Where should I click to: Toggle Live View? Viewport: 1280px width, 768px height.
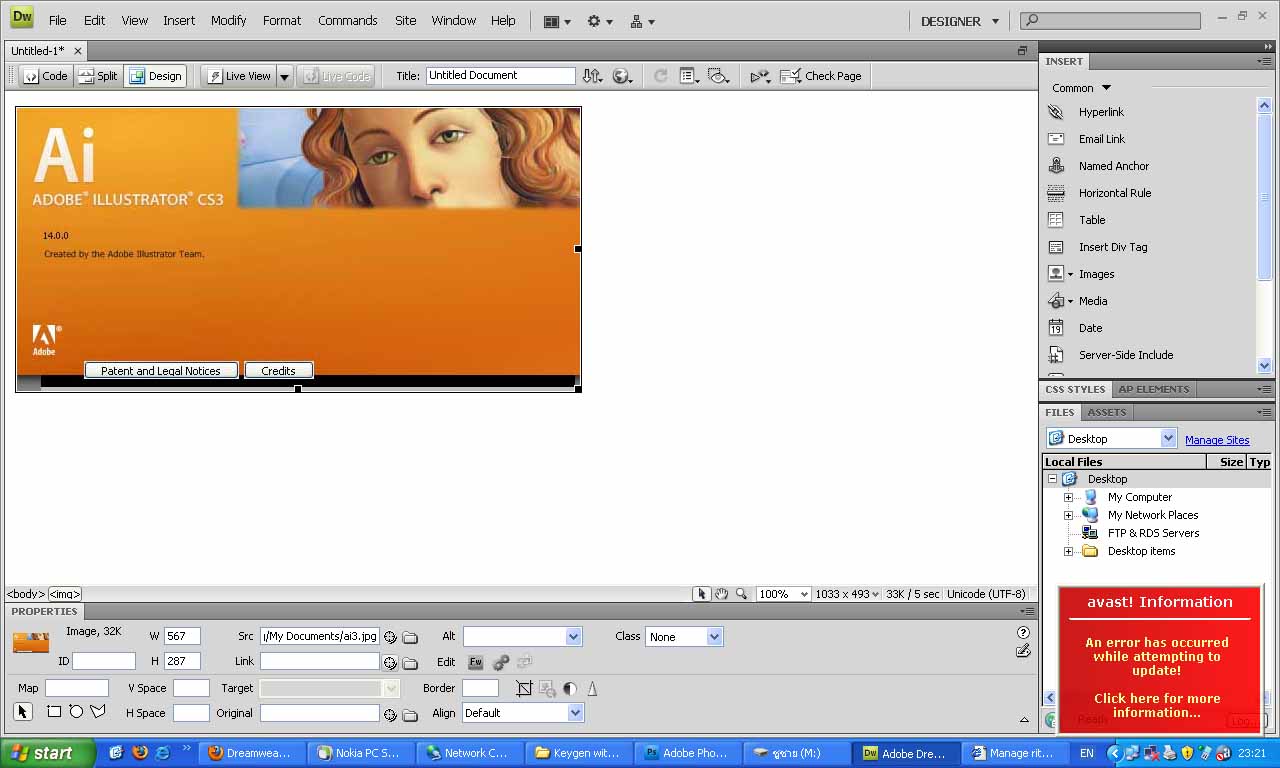[x=239, y=76]
